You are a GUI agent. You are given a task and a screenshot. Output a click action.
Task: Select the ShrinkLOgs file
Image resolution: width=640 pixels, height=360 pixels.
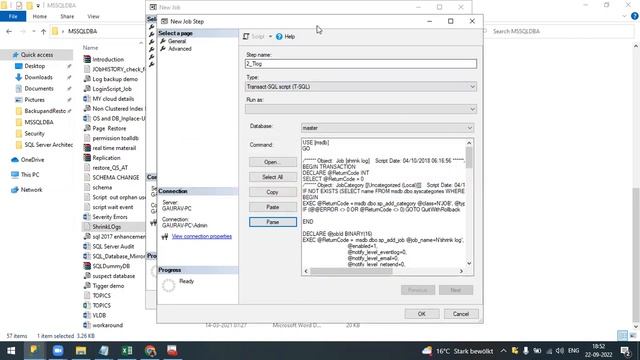tap(107, 227)
